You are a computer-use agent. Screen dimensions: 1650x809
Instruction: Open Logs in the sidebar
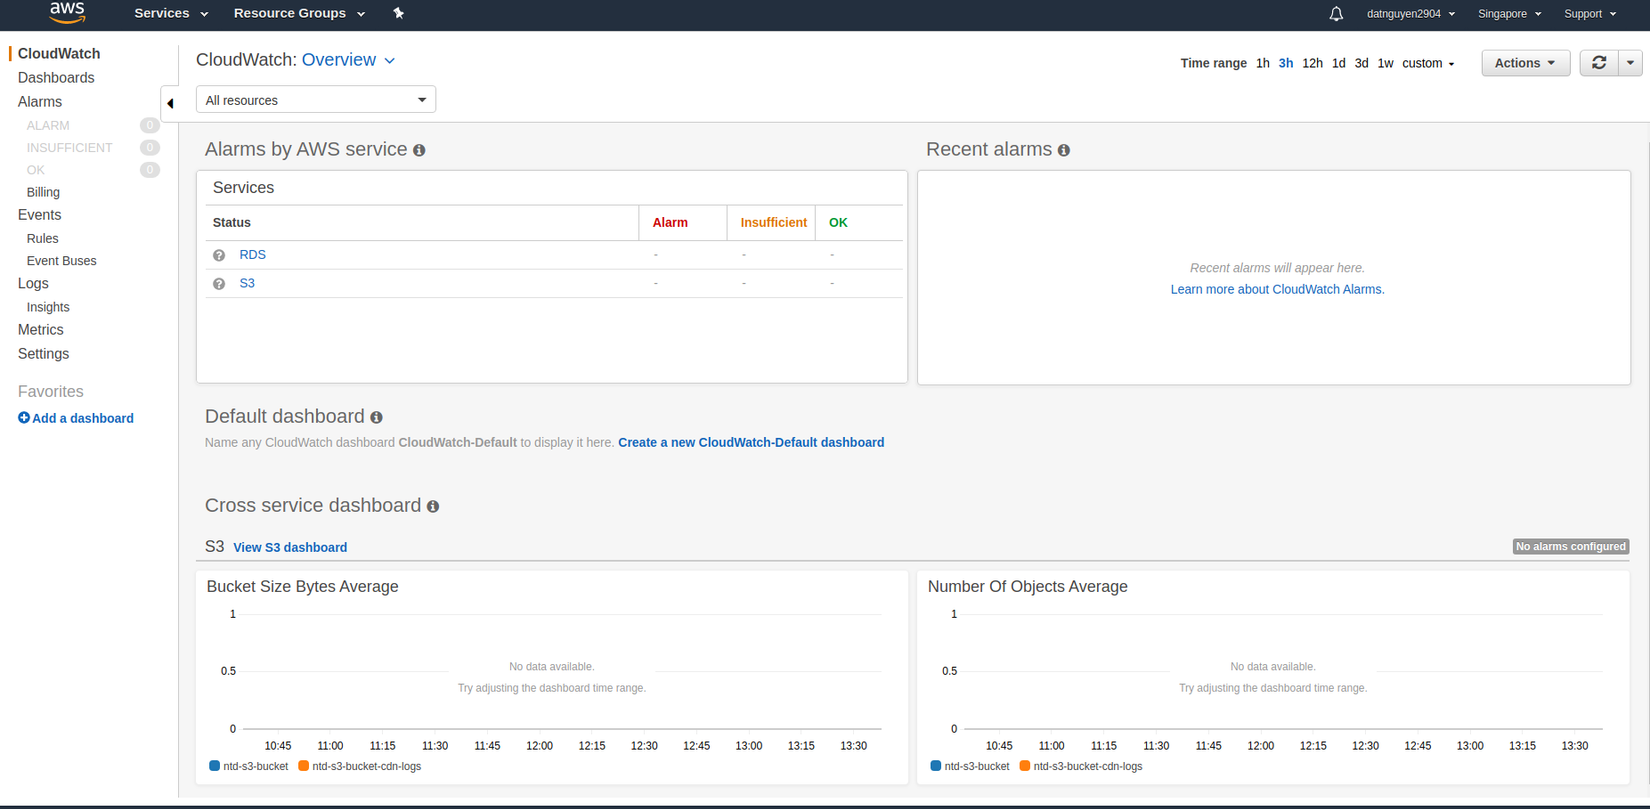tap(33, 284)
